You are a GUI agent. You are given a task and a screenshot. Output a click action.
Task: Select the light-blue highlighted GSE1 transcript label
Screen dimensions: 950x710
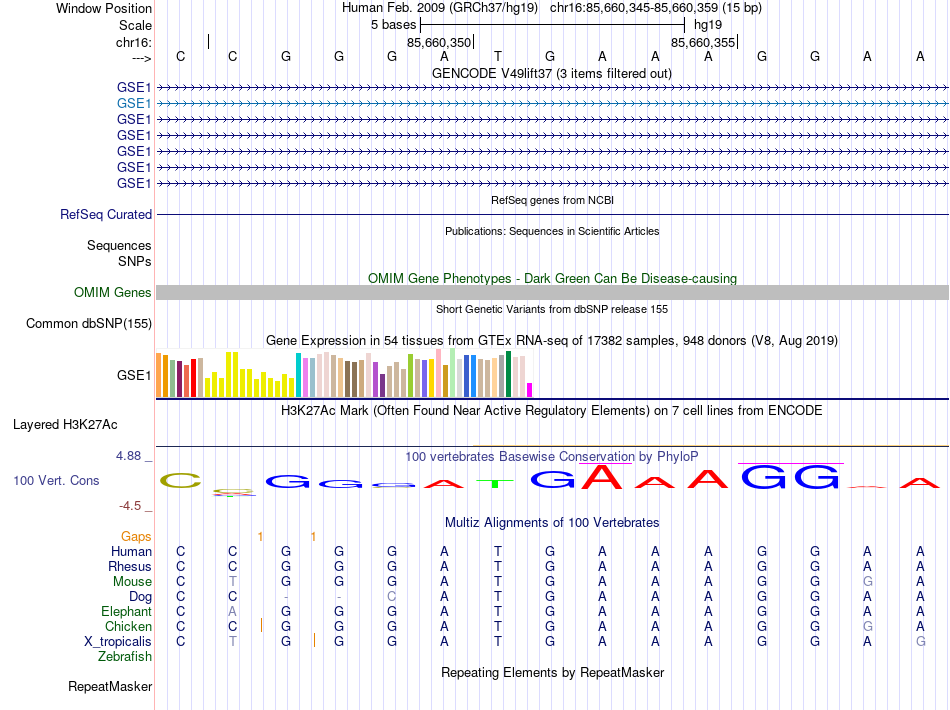134,104
